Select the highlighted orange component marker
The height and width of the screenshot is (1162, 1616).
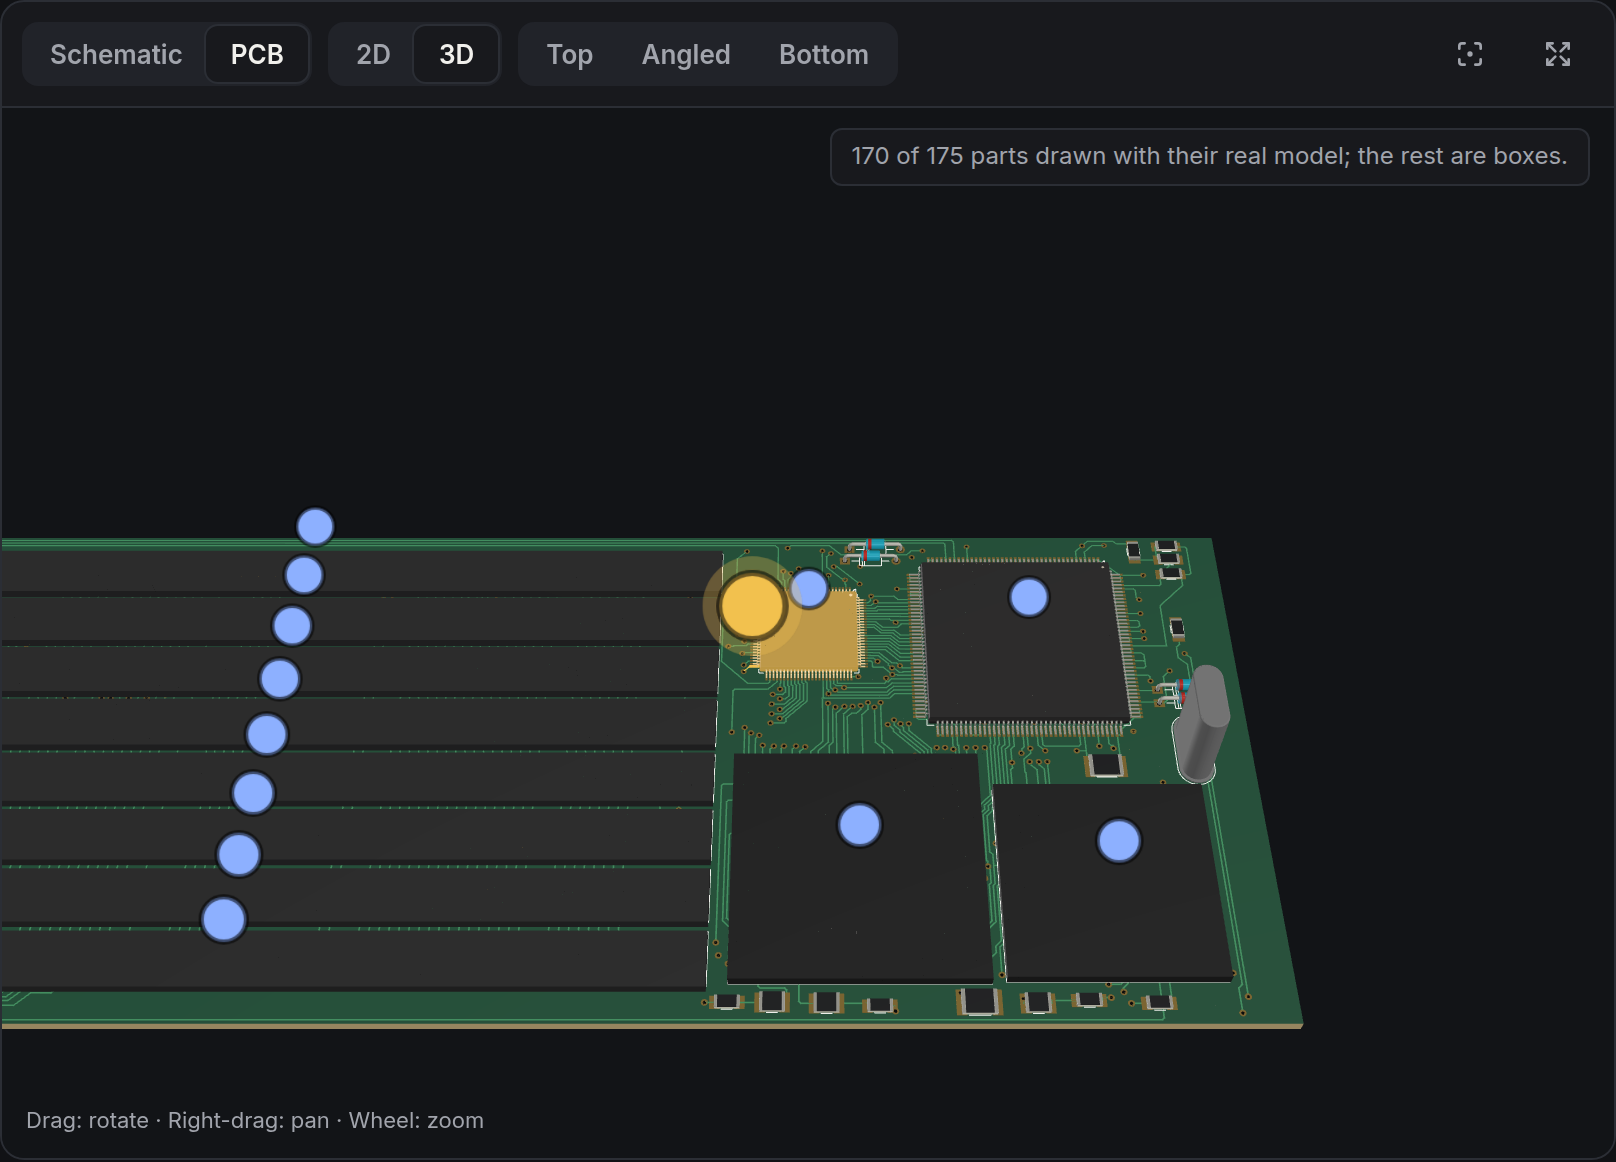click(x=752, y=606)
